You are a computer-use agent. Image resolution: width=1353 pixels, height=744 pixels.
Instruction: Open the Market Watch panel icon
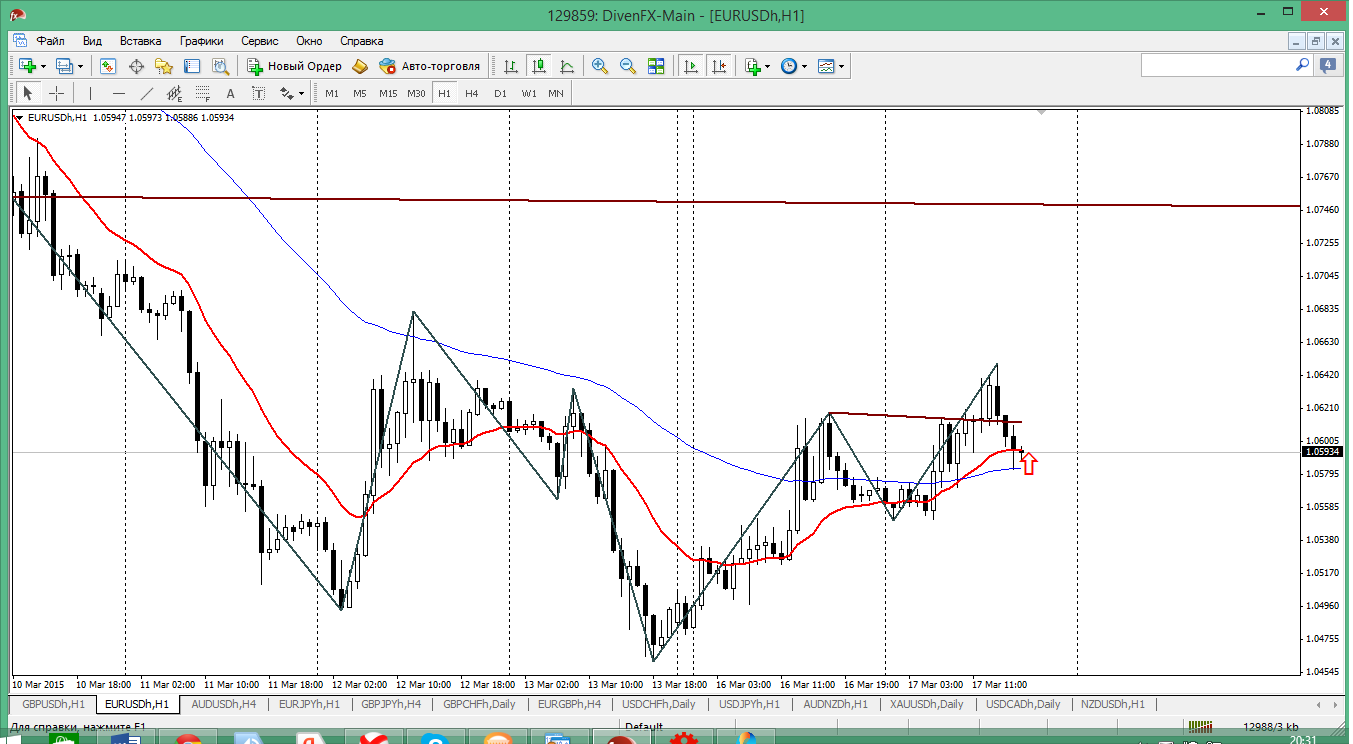click(x=108, y=66)
